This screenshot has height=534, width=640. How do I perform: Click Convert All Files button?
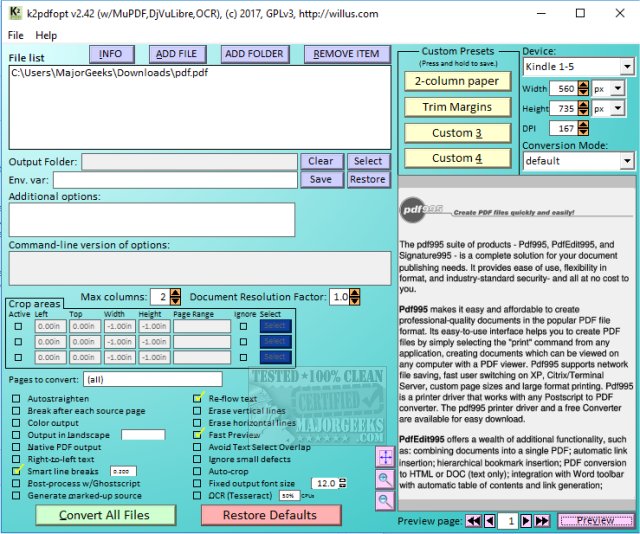[x=105, y=515]
